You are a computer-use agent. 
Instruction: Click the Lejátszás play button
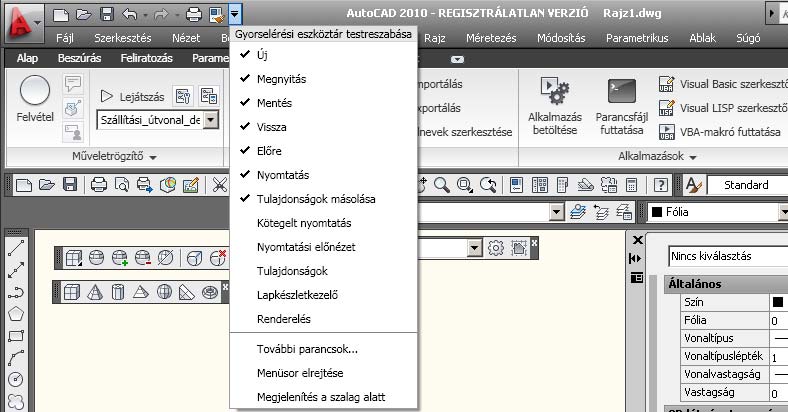pyautogui.click(x=133, y=96)
